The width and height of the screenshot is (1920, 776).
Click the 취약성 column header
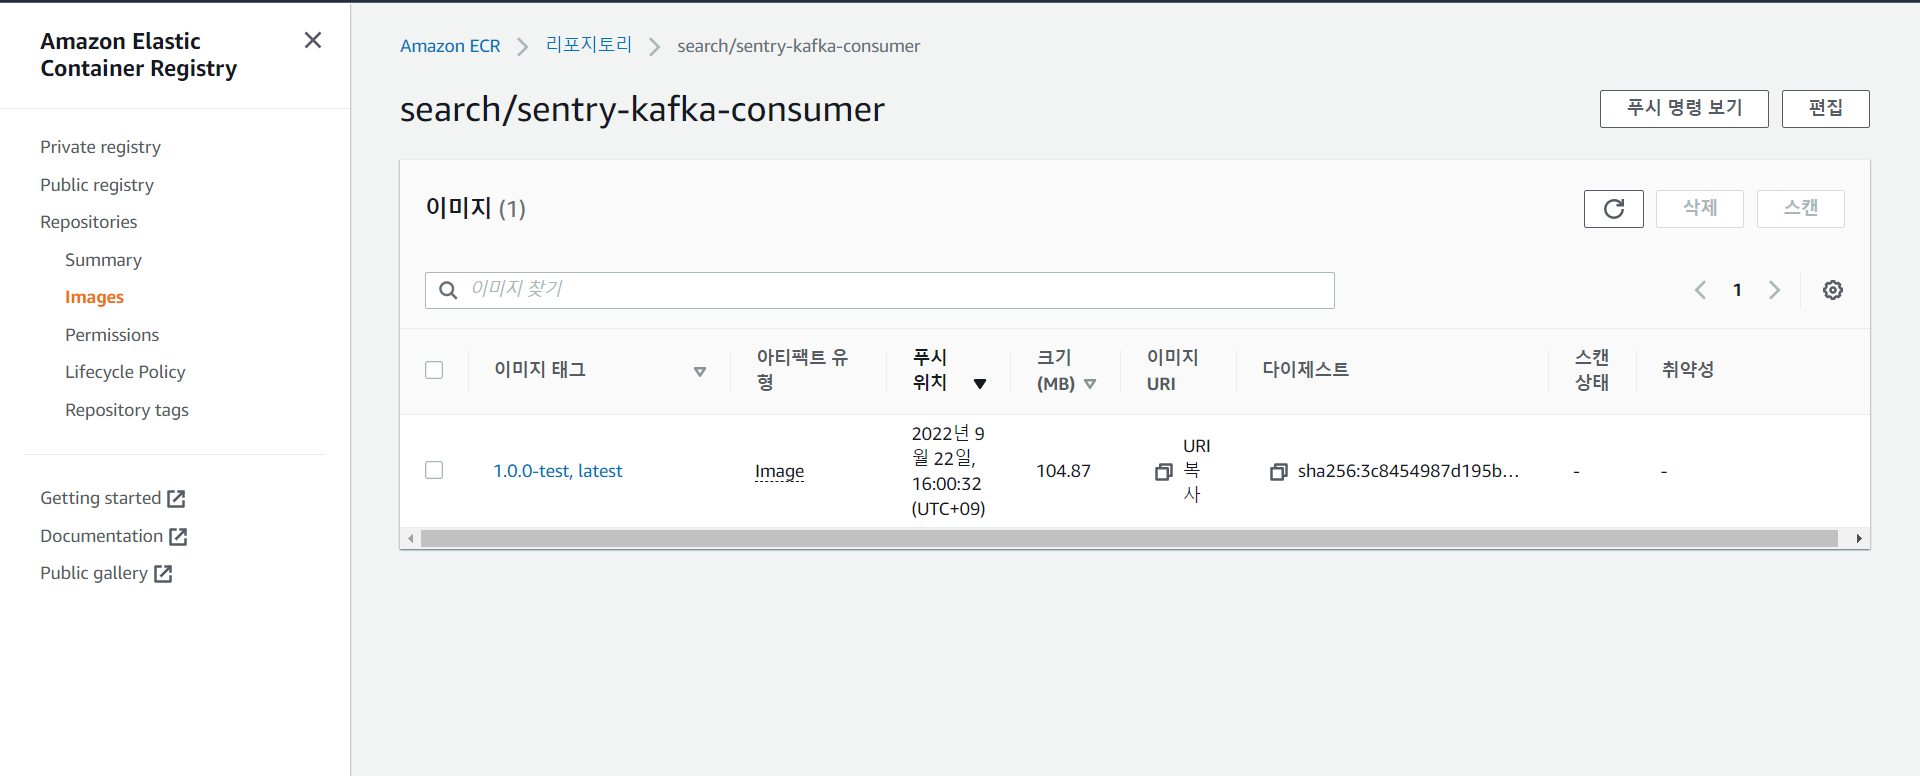(x=1688, y=370)
